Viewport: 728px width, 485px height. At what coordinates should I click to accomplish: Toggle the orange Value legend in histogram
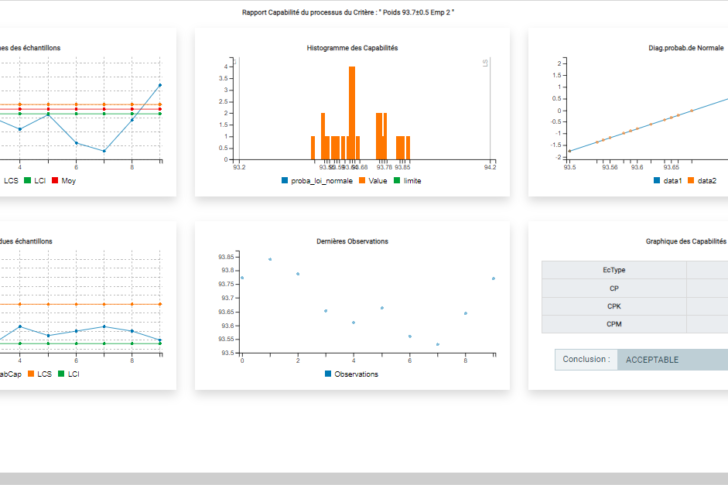(373, 181)
